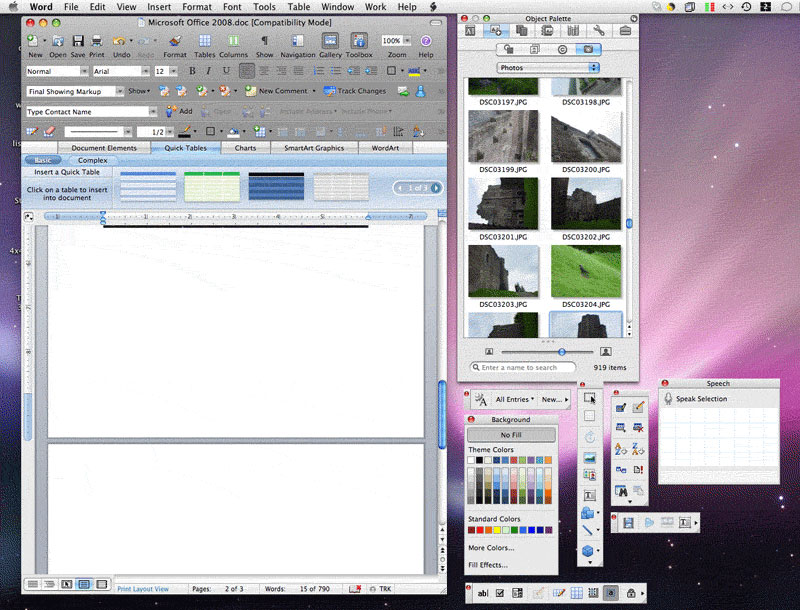Click the Print icon in the toolbar
Image resolution: width=800 pixels, height=610 pixels.
point(97,41)
